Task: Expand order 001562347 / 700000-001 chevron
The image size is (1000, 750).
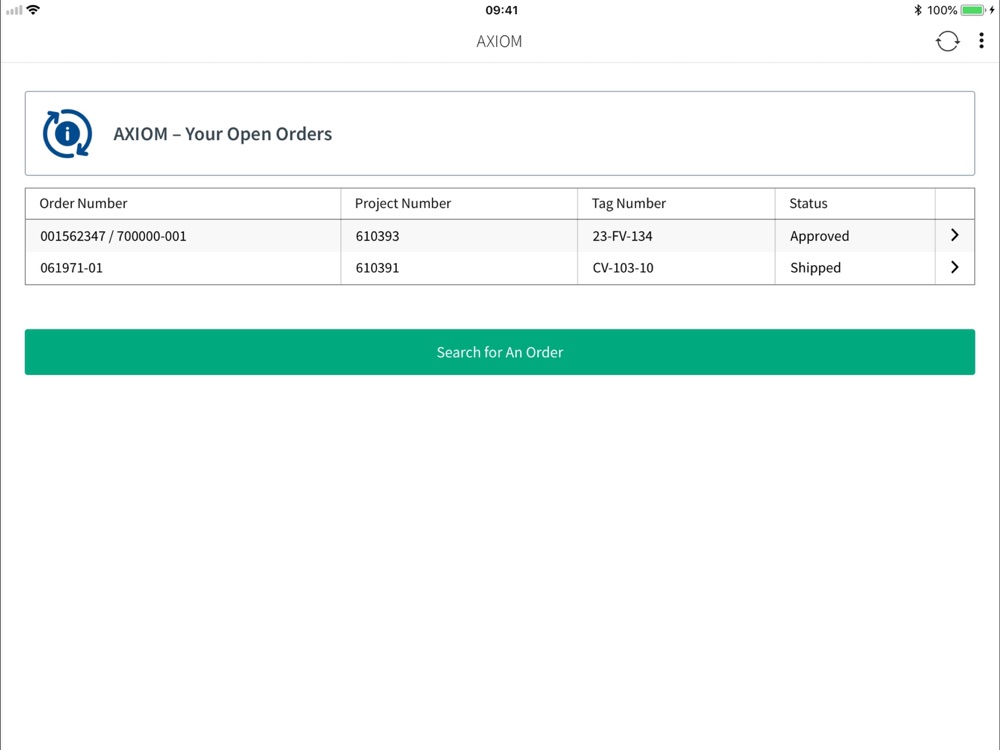Action: 954,236
